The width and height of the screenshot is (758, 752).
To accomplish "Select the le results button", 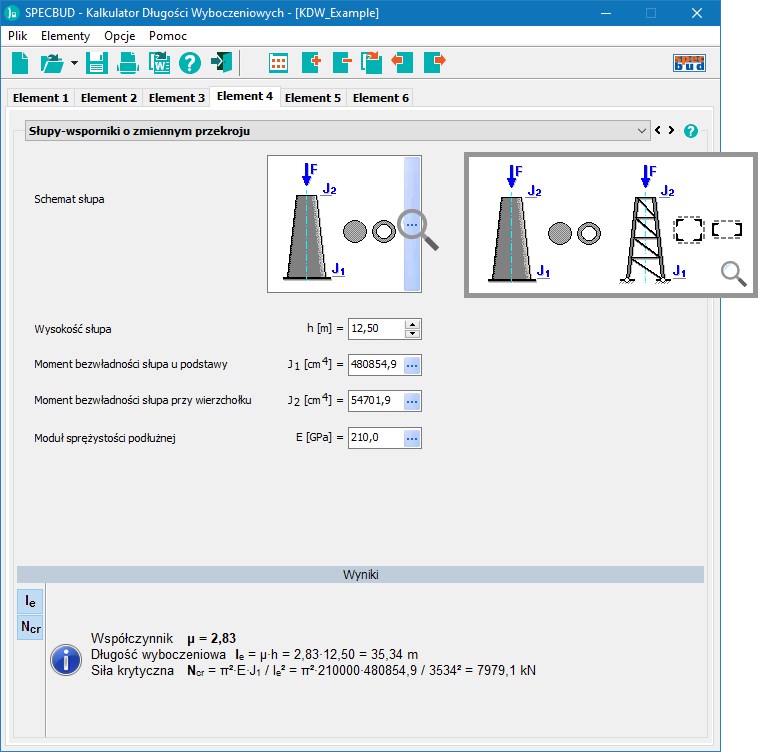I will (x=31, y=602).
